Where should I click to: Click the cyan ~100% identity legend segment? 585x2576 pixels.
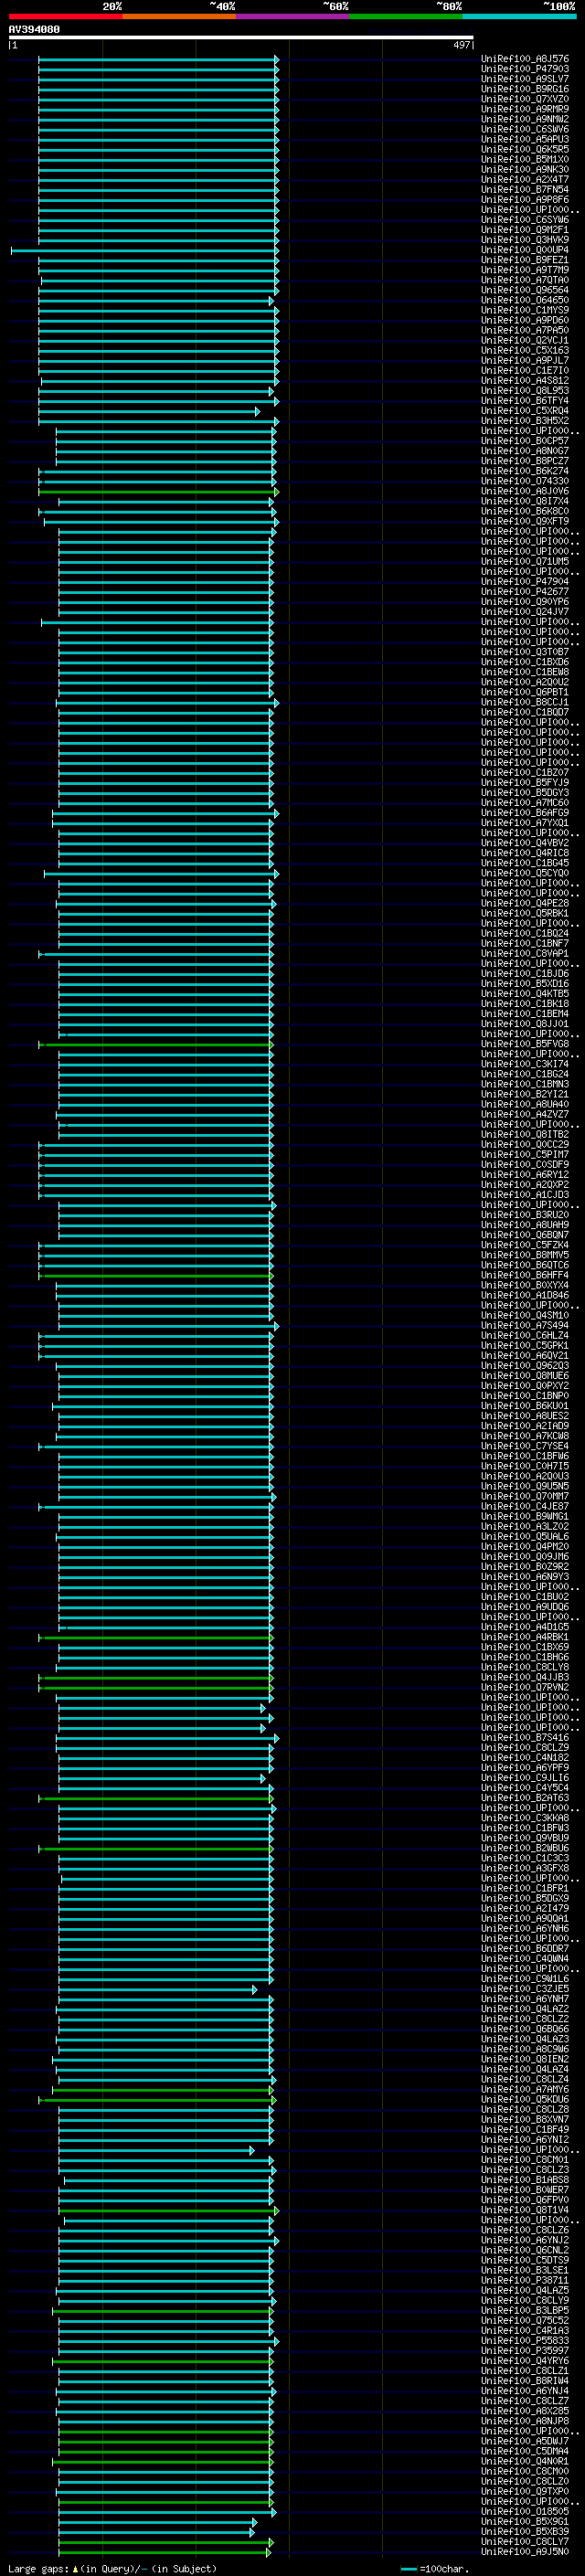pos(519,16)
